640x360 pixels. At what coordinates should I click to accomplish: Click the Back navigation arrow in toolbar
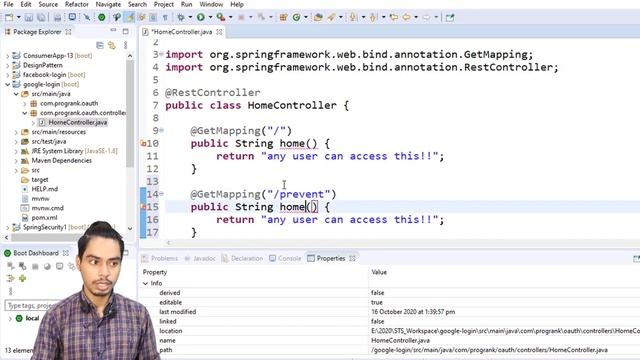click(407, 18)
